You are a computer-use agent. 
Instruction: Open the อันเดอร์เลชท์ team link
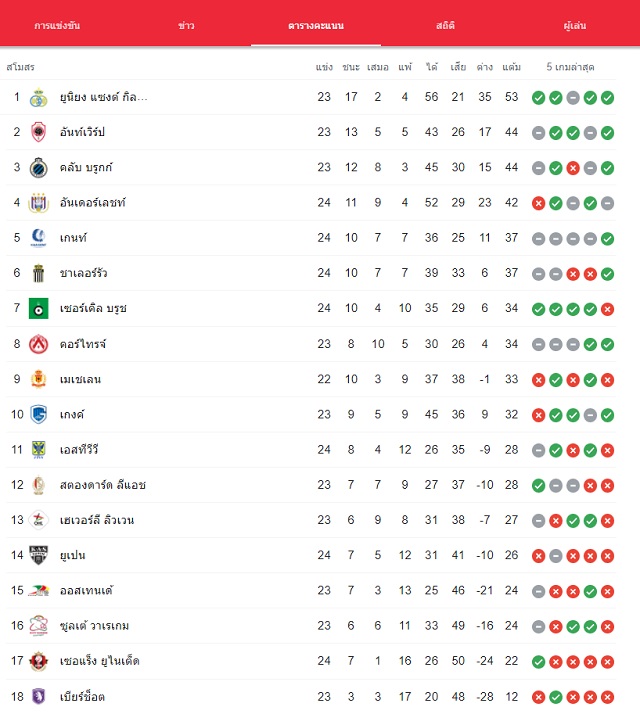point(92,203)
